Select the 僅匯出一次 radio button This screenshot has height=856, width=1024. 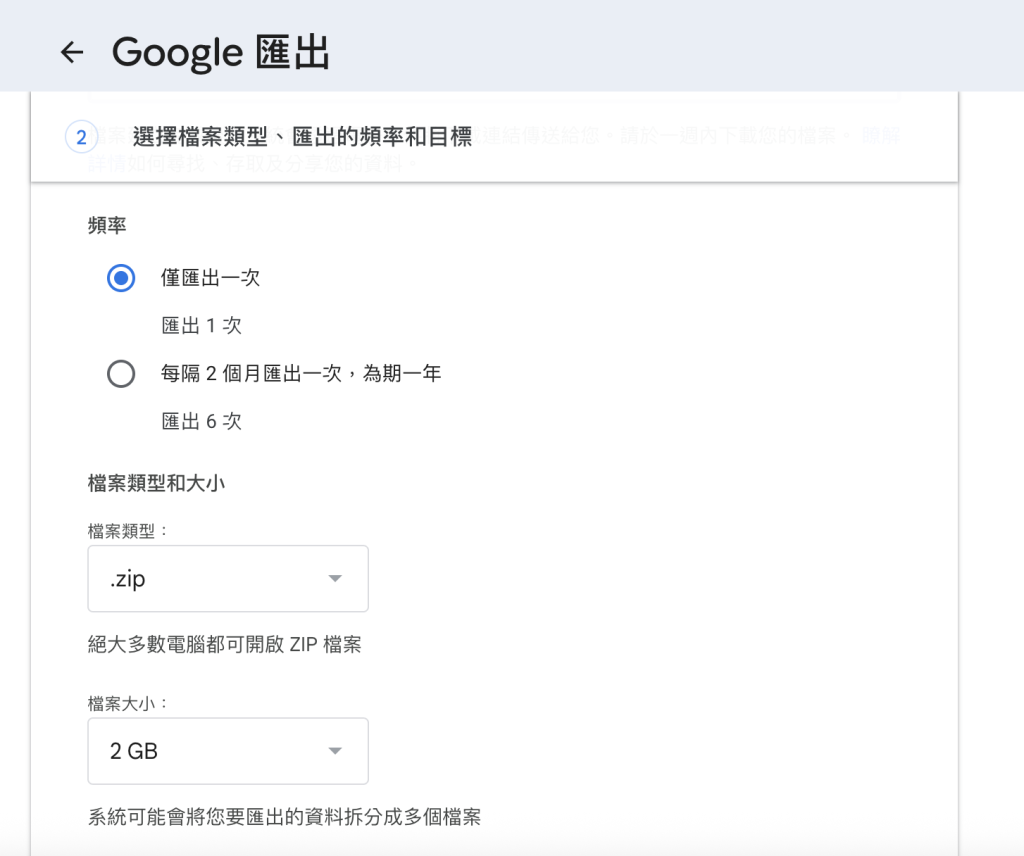121,278
